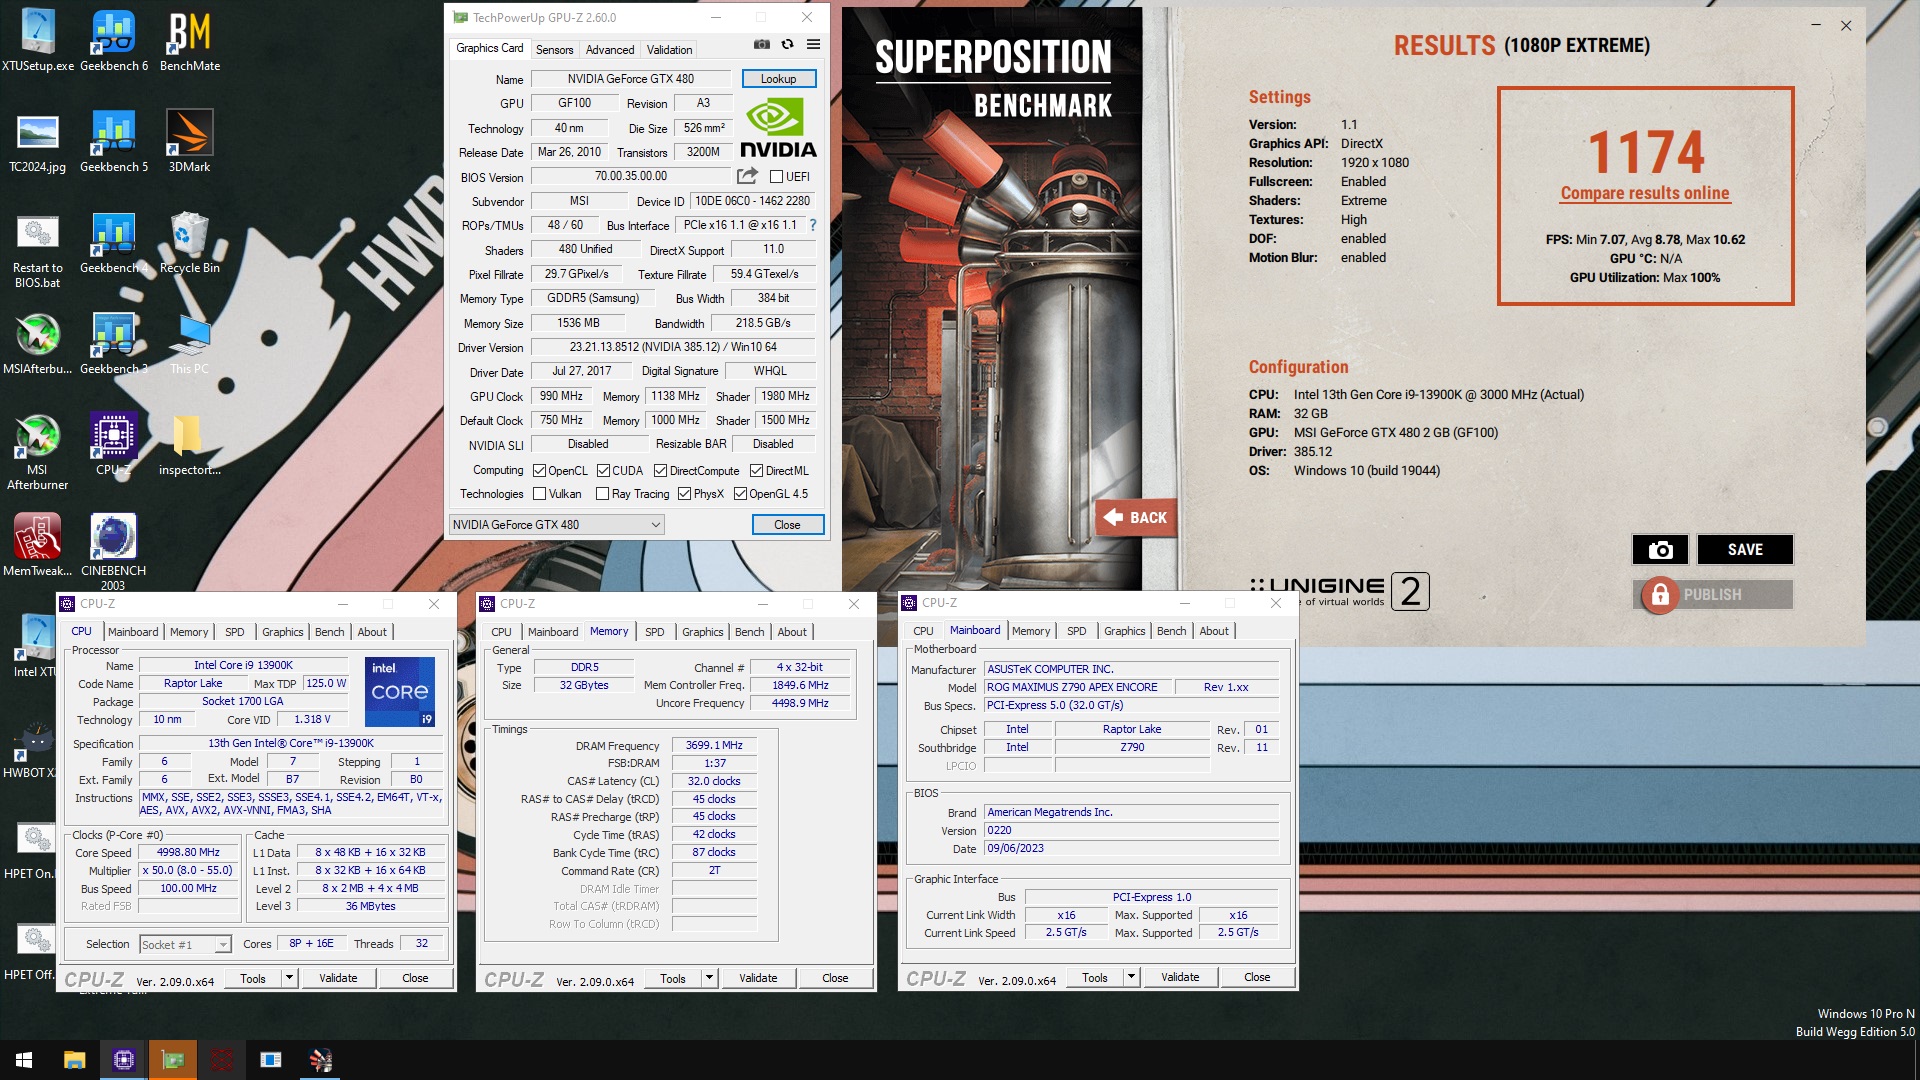Open inspector folder on desktop

pyautogui.click(x=190, y=444)
